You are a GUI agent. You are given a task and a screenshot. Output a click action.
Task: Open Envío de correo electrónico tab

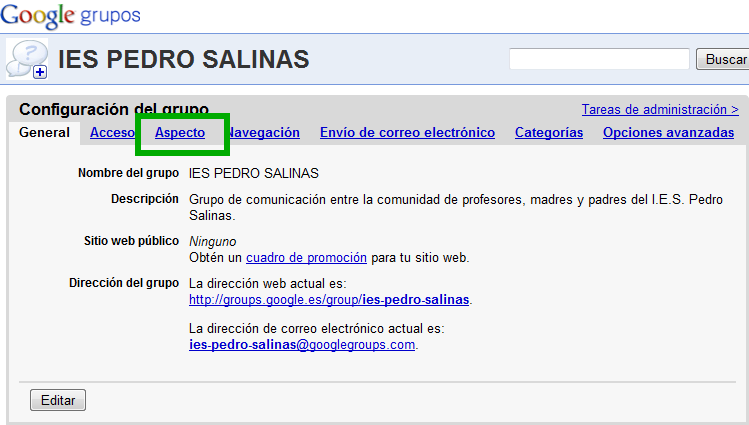pos(407,133)
